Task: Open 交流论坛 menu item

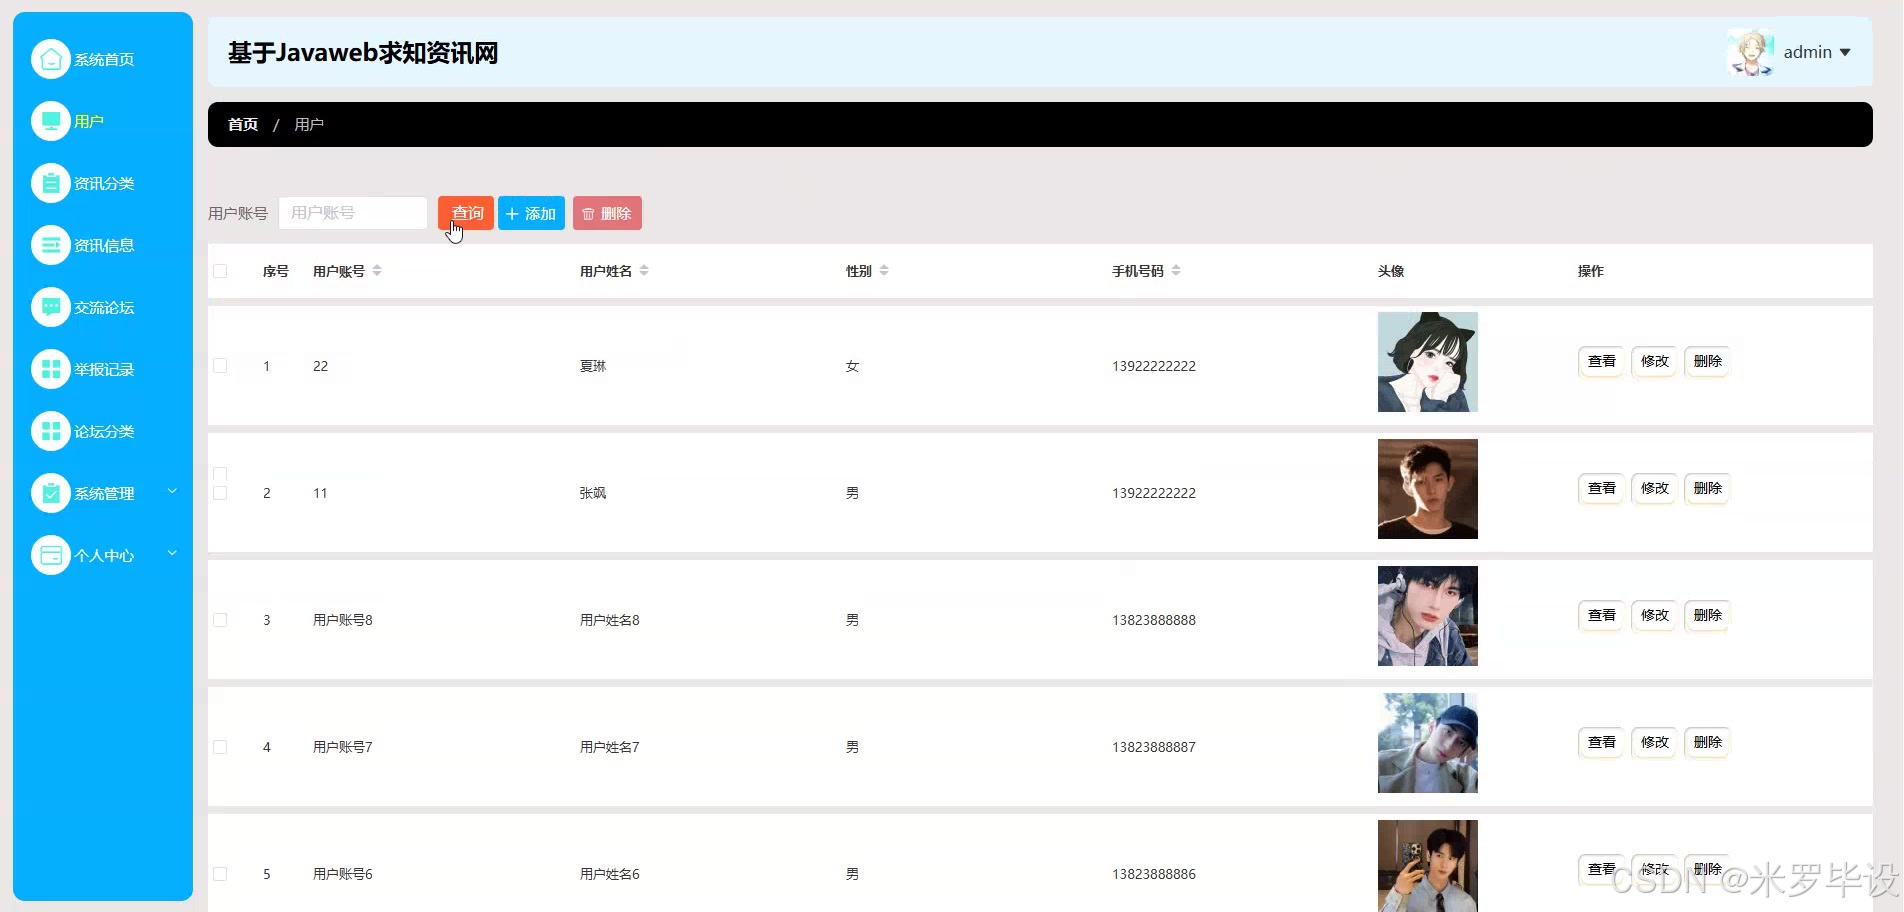Action: click(104, 307)
